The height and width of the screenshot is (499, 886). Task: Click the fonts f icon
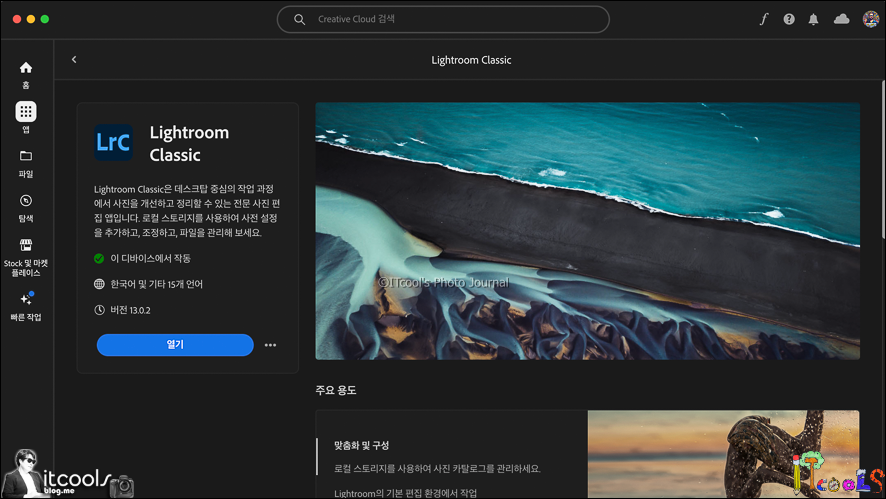coord(764,19)
